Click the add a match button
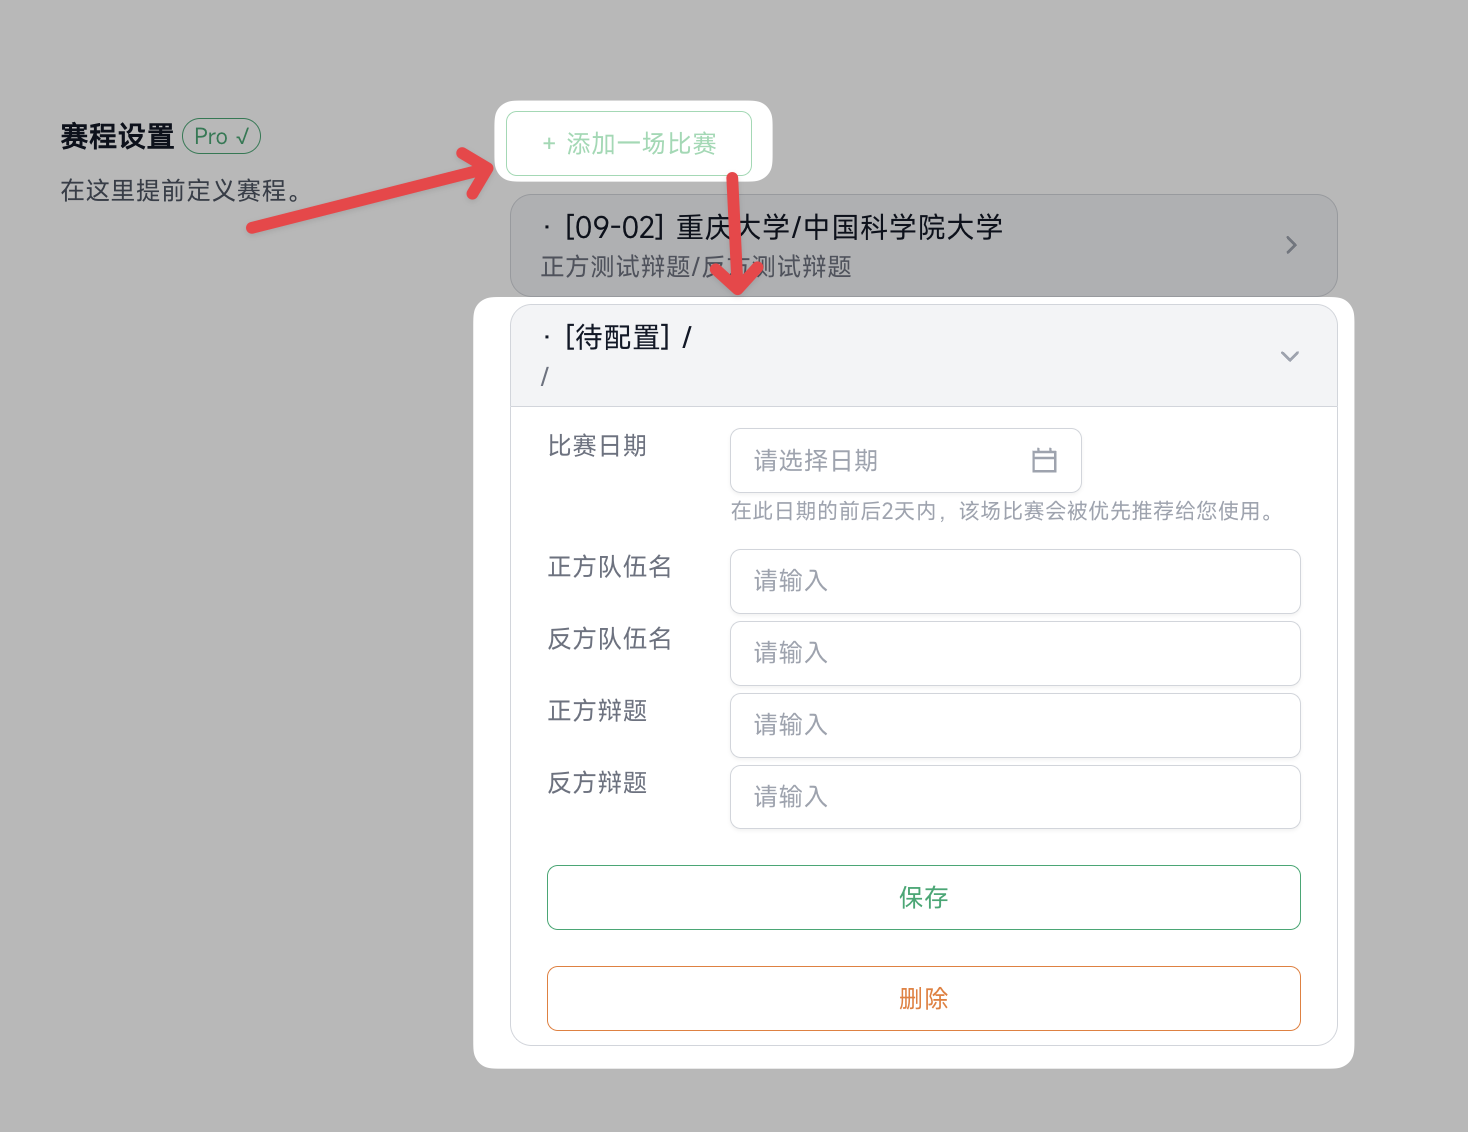 click(628, 144)
